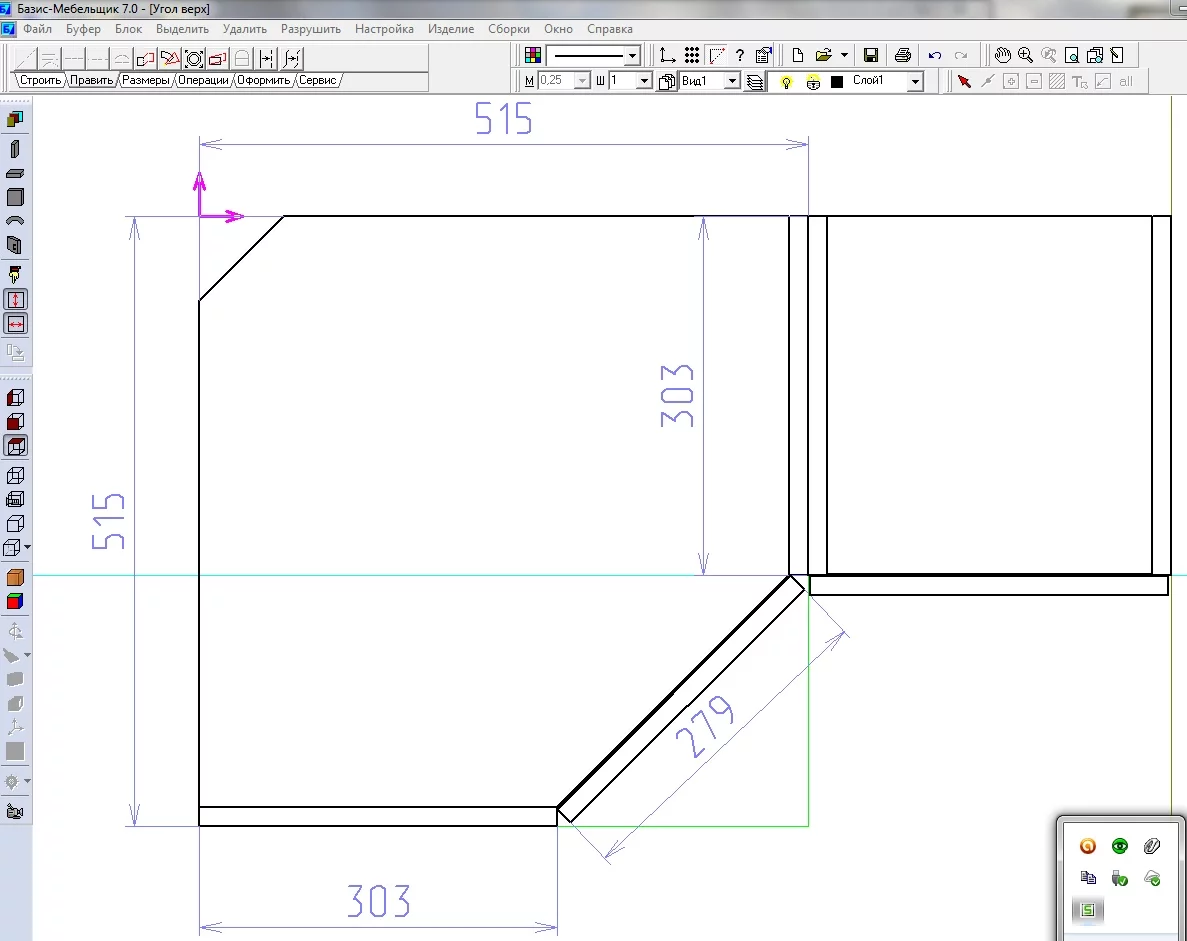This screenshot has width=1187, height=941.
Task: Toggle the layer visibility light bulb
Action: coord(787,81)
